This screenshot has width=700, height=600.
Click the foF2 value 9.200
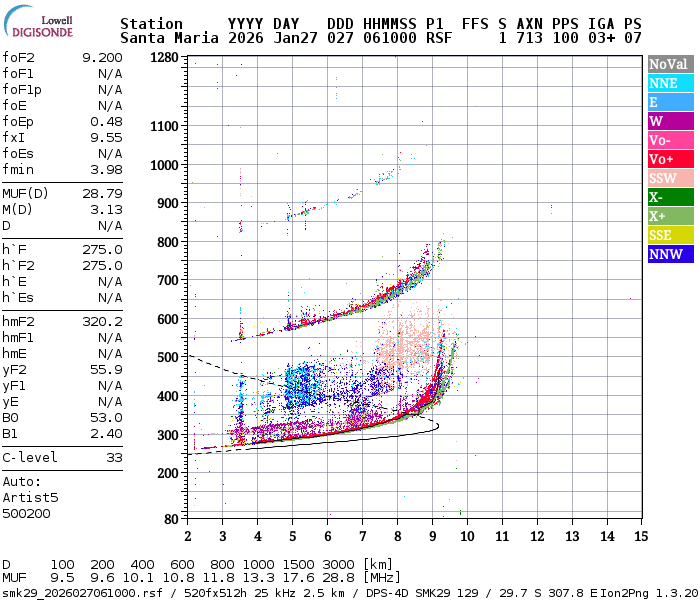pyautogui.click(x=102, y=58)
